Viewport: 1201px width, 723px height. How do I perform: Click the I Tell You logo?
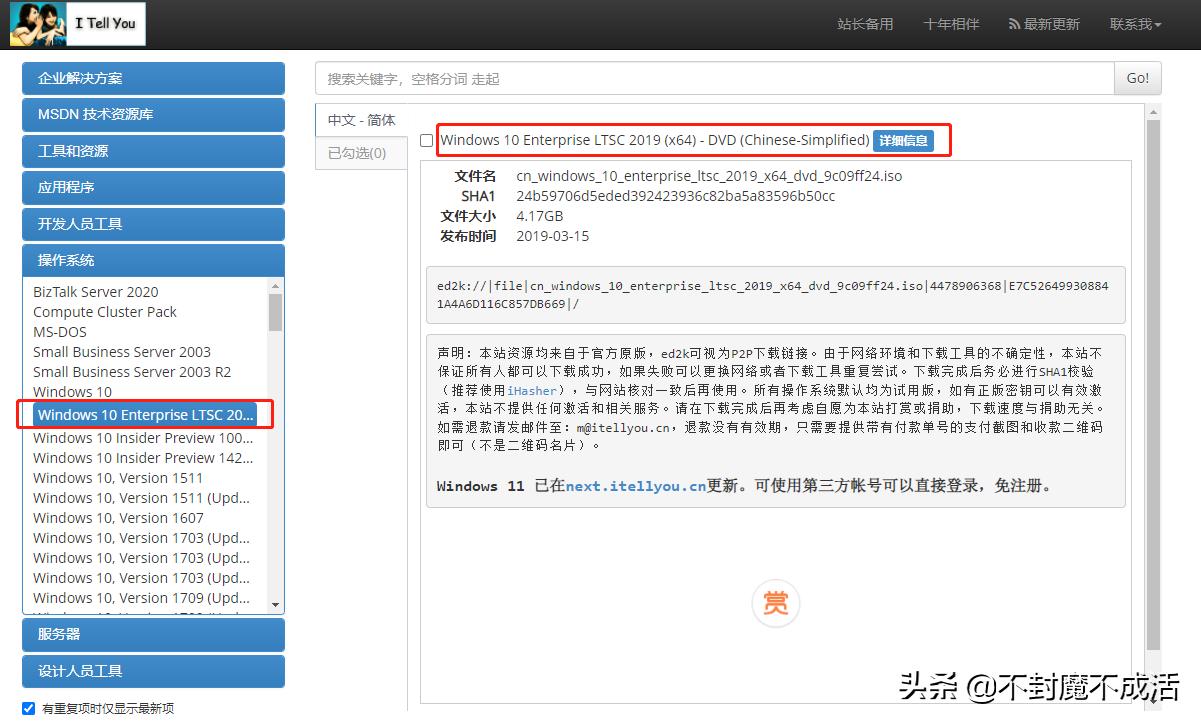tap(77, 23)
